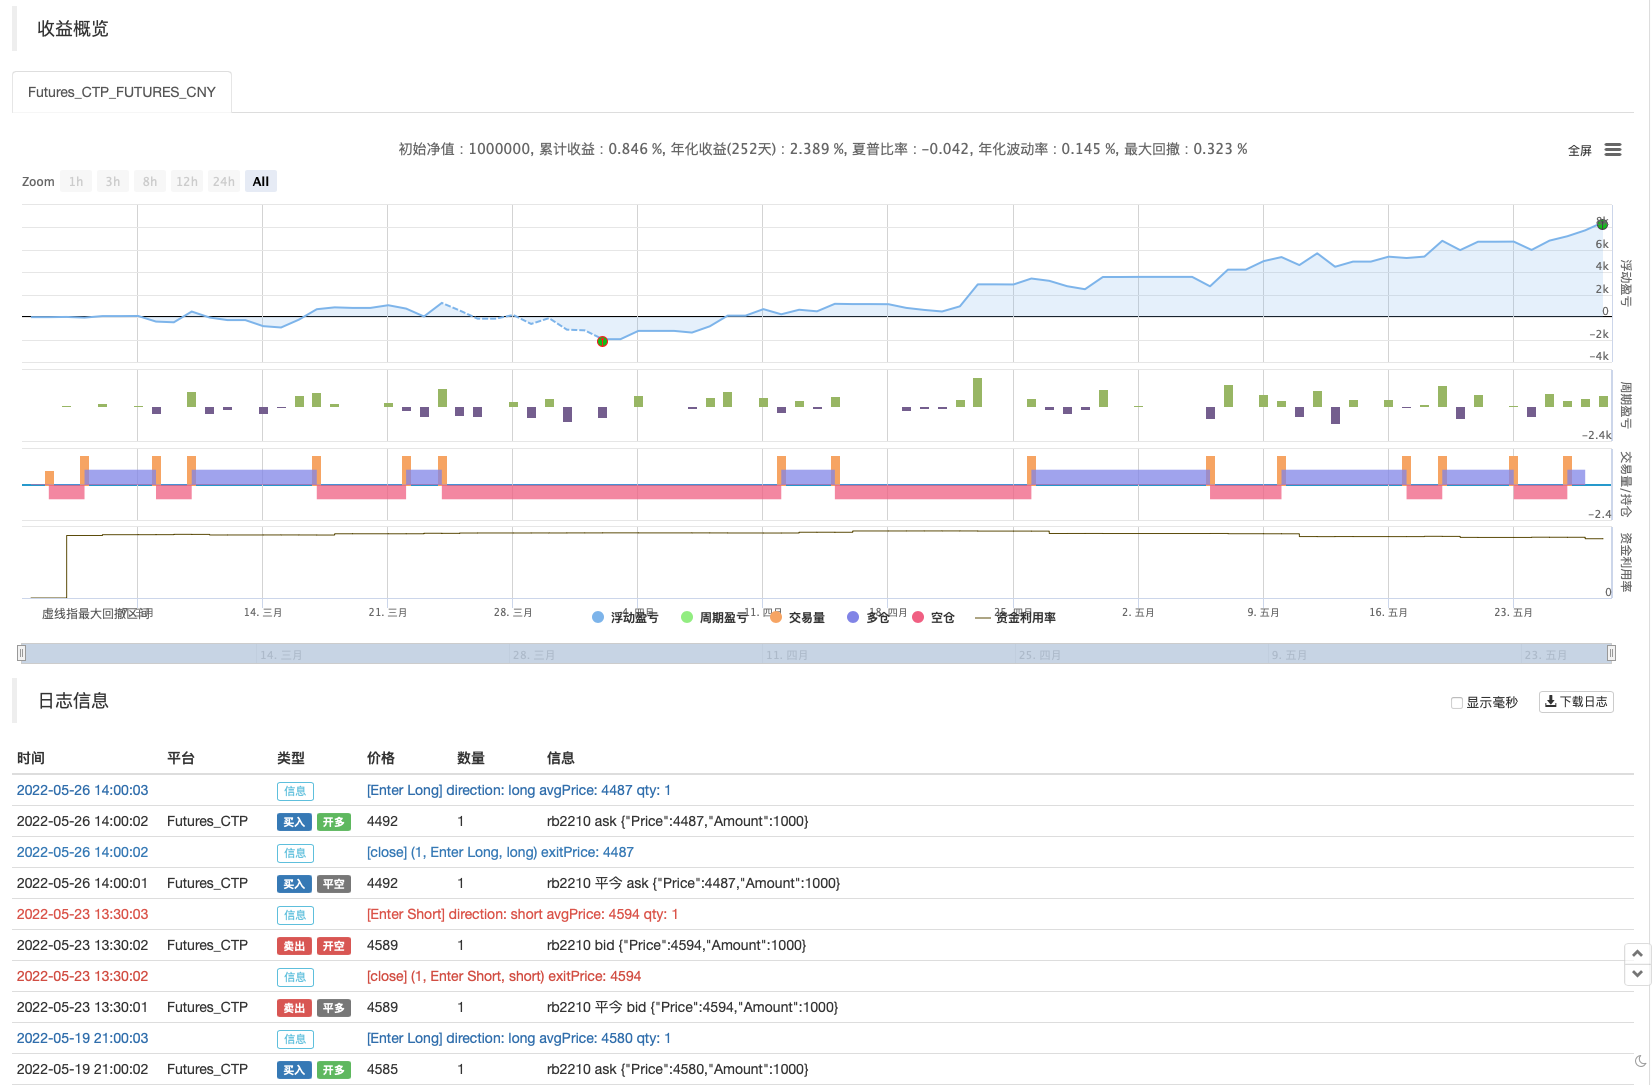Click the 日志信息 section heading

tap(73, 701)
